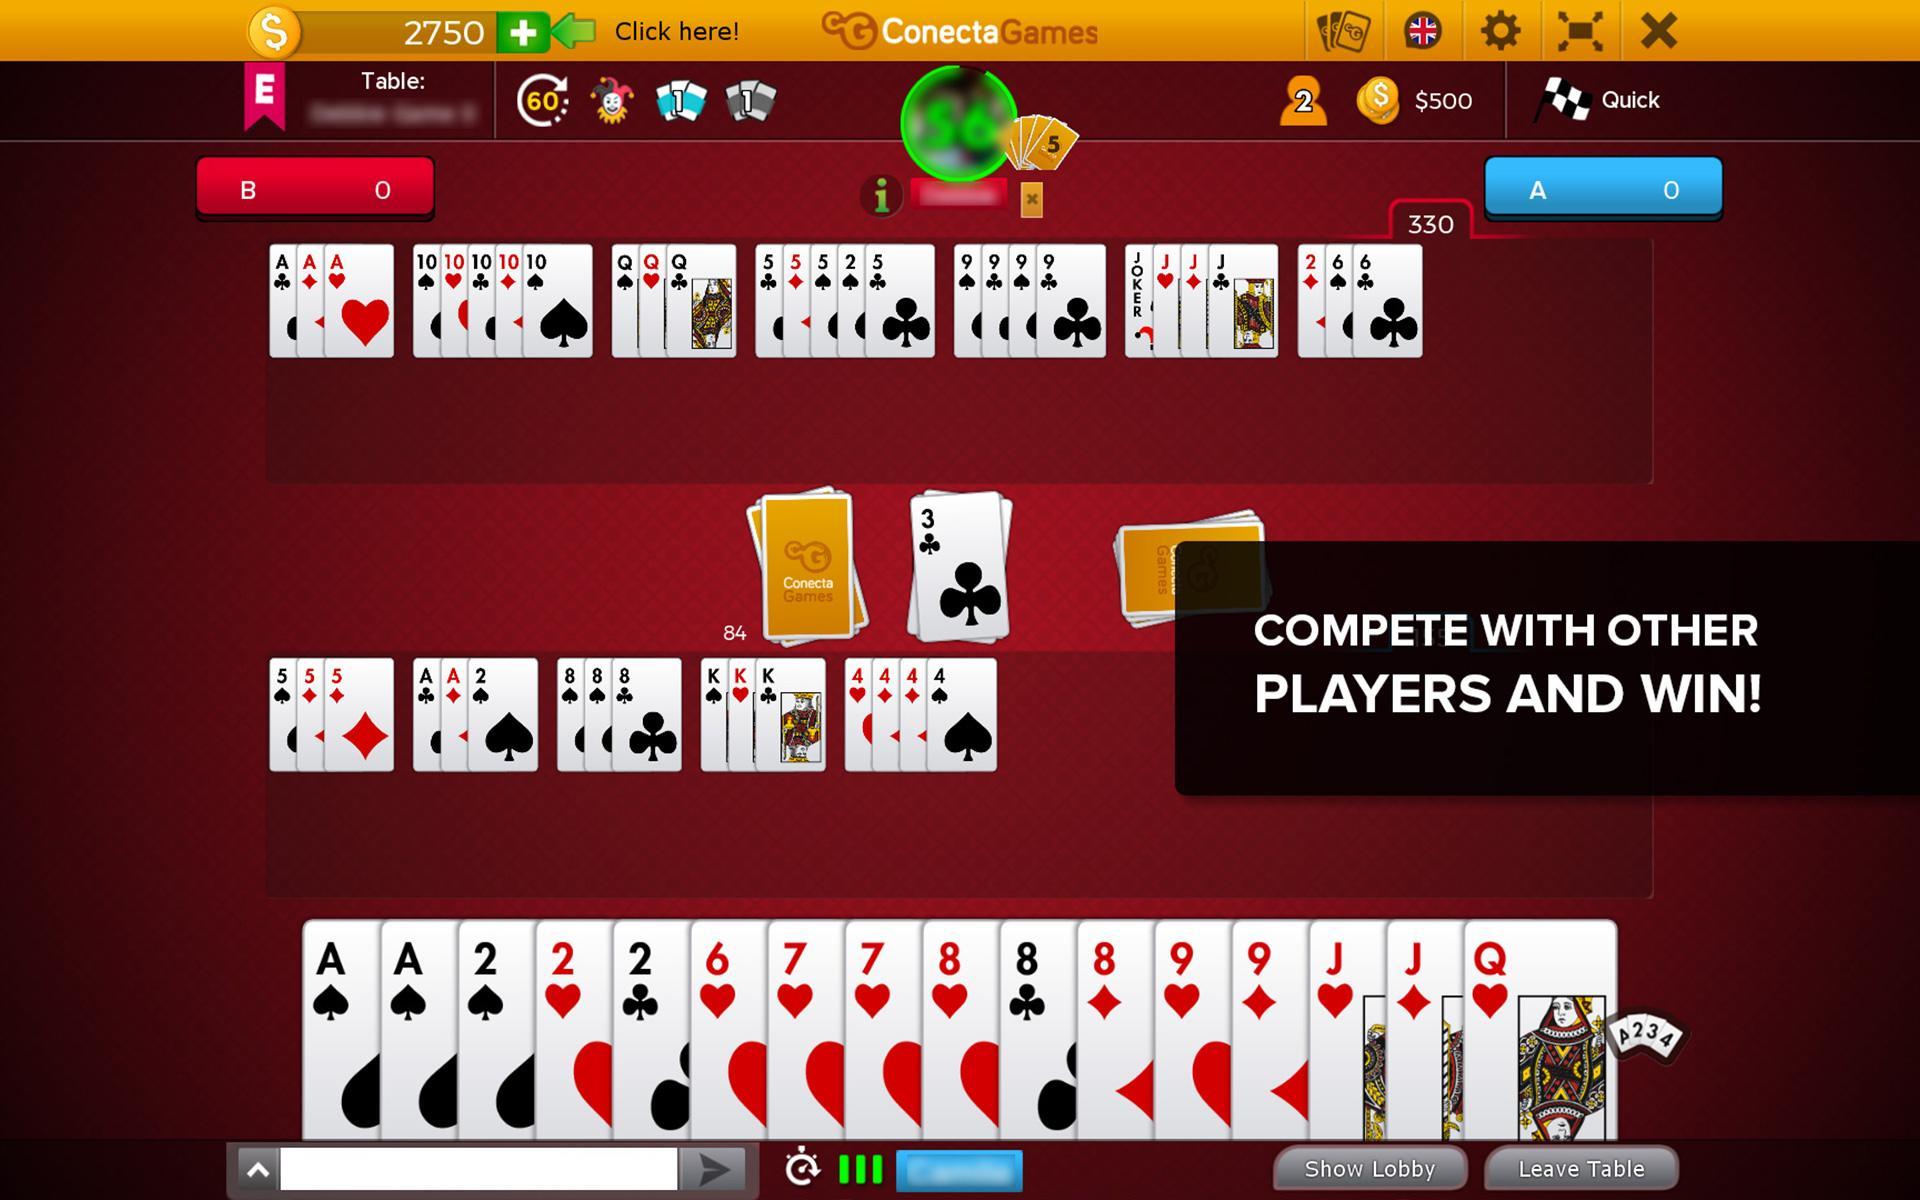Click the chat send arrow button
Image resolution: width=1920 pixels, height=1200 pixels.
pyautogui.click(x=713, y=1168)
